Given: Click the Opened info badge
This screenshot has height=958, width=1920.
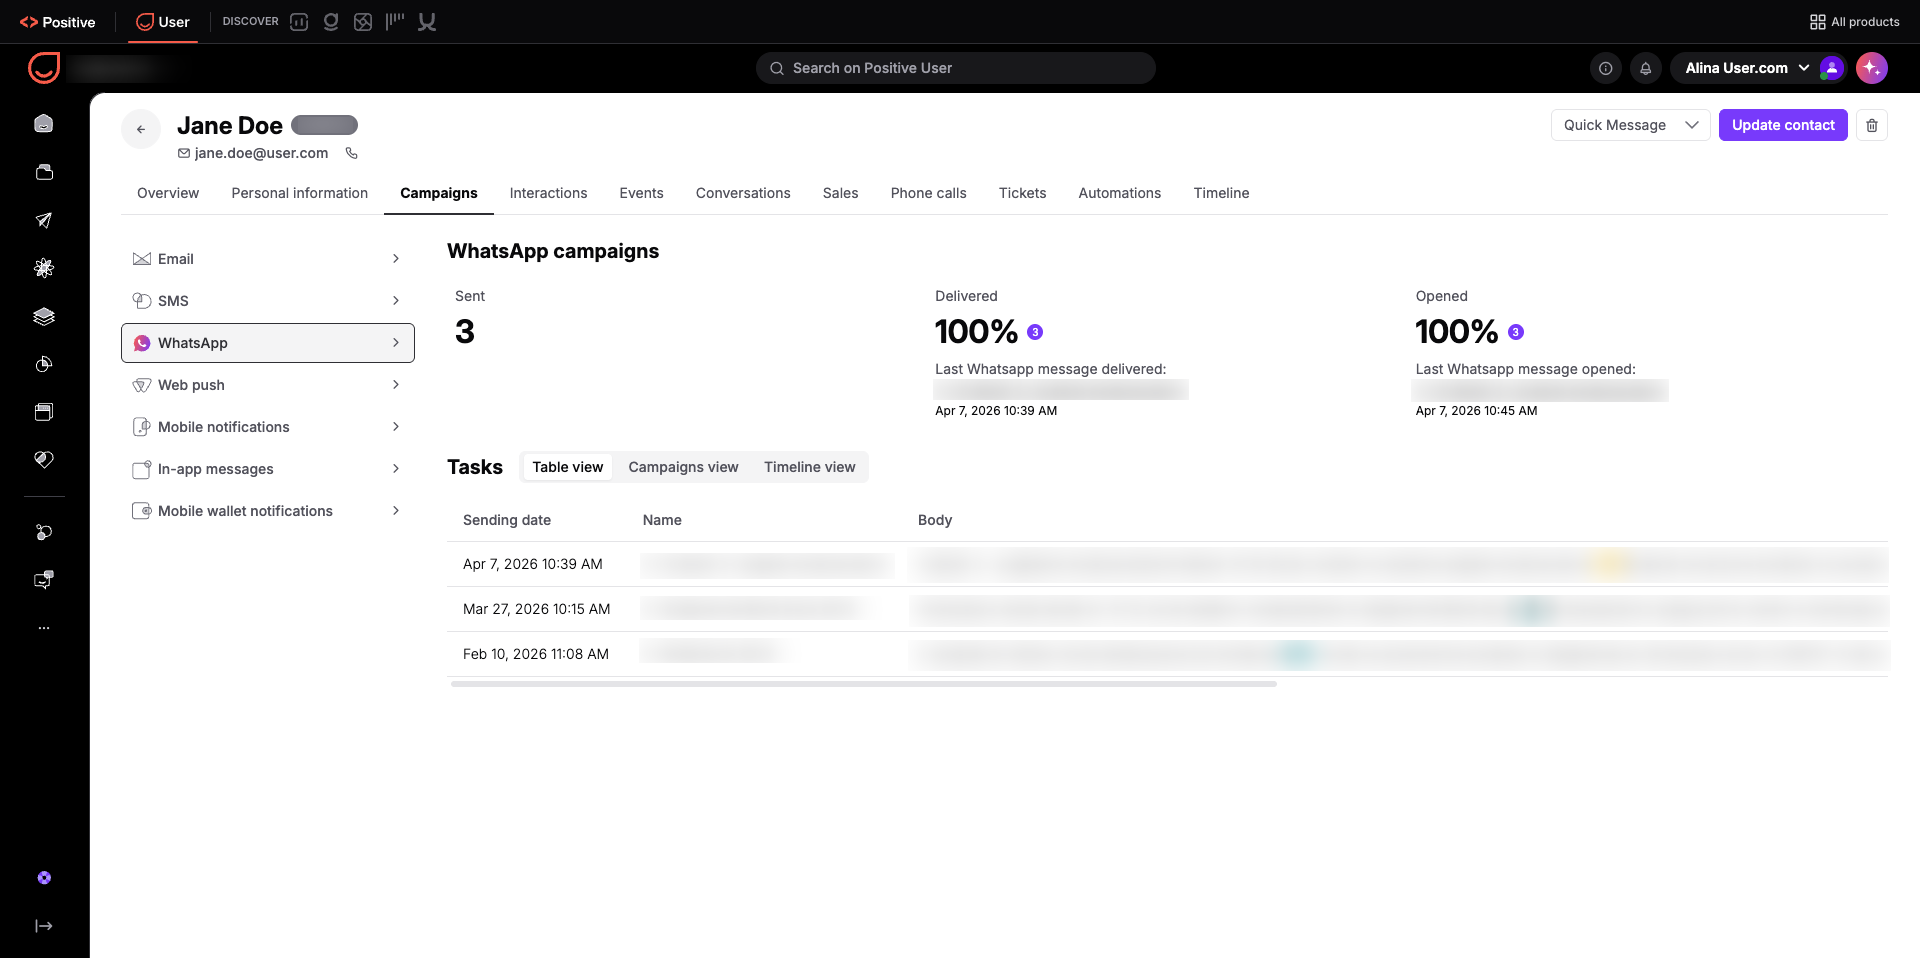Looking at the screenshot, I should coord(1515,332).
